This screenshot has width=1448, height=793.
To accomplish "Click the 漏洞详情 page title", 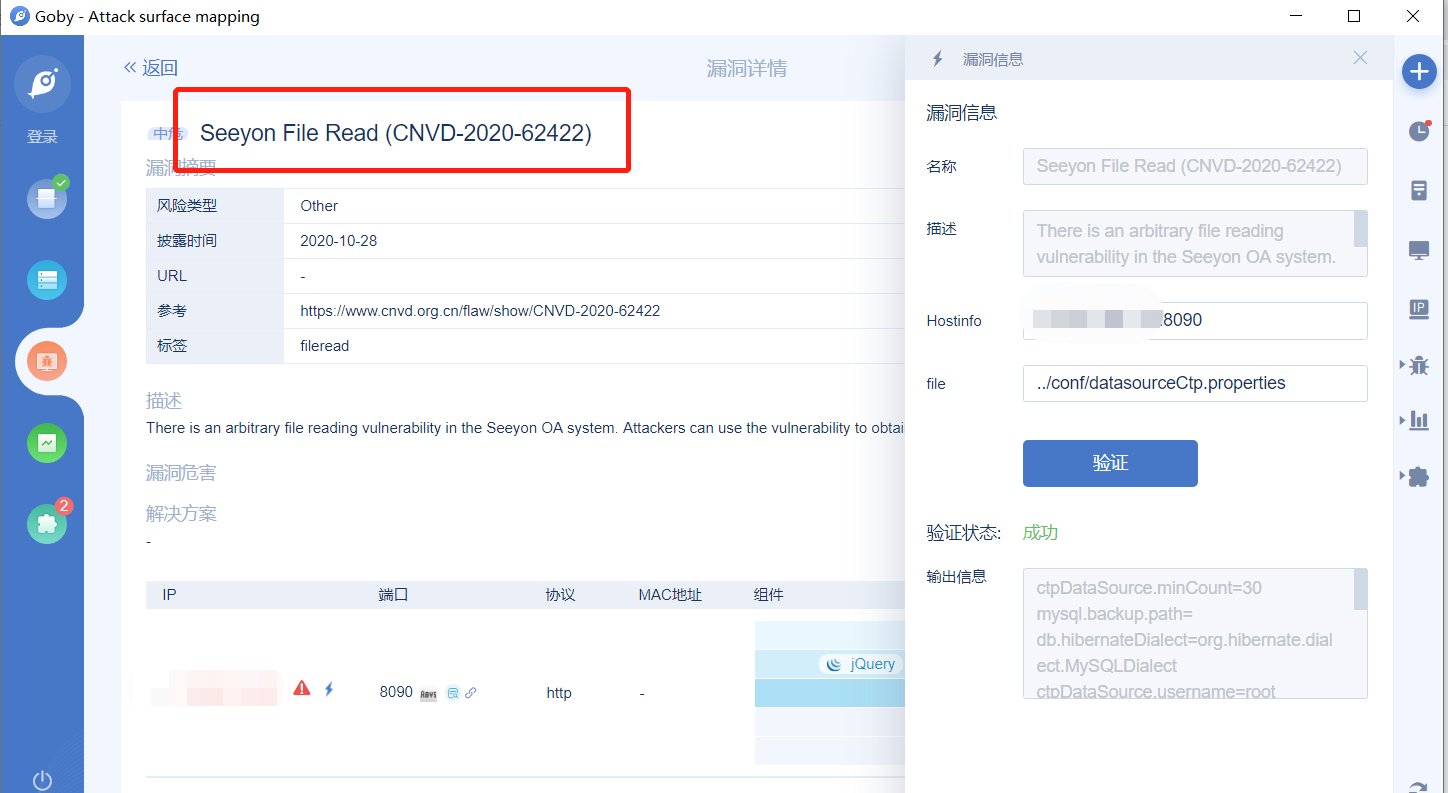I will tap(746, 68).
